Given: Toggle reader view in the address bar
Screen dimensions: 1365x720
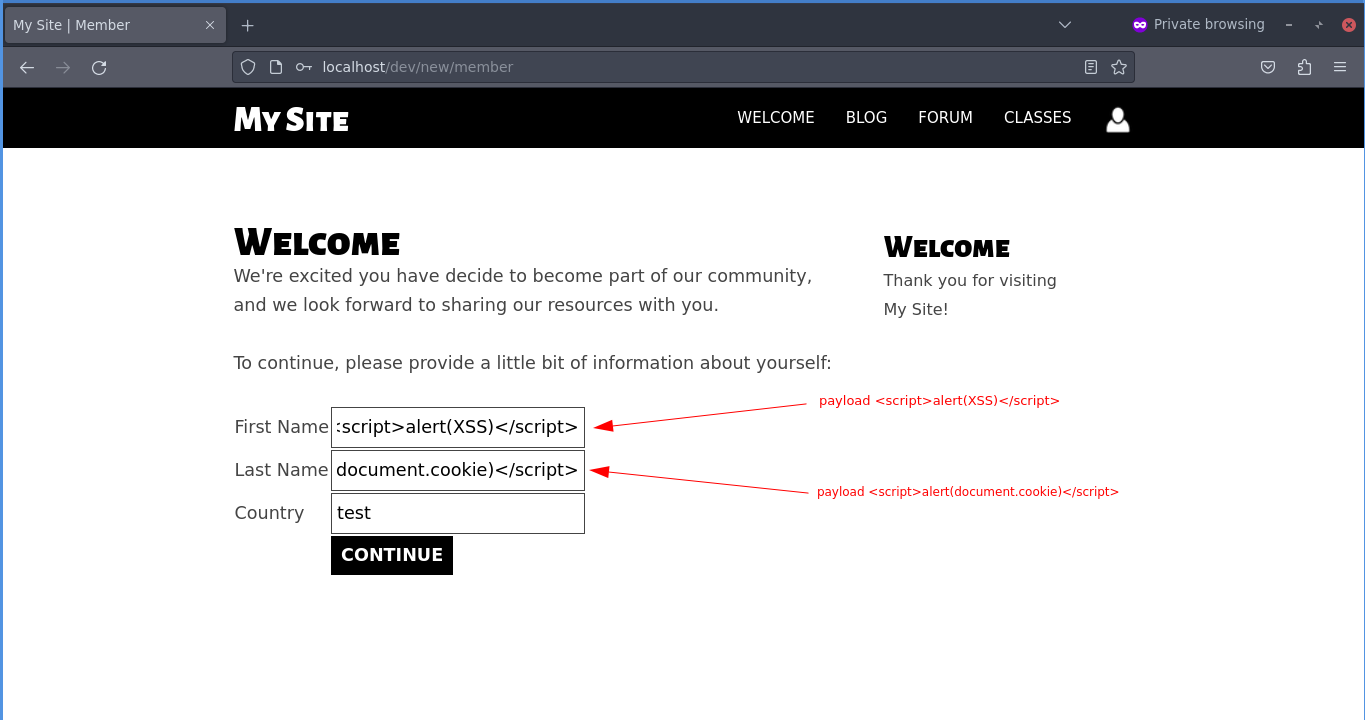Looking at the screenshot, I should coord(1091,67).
